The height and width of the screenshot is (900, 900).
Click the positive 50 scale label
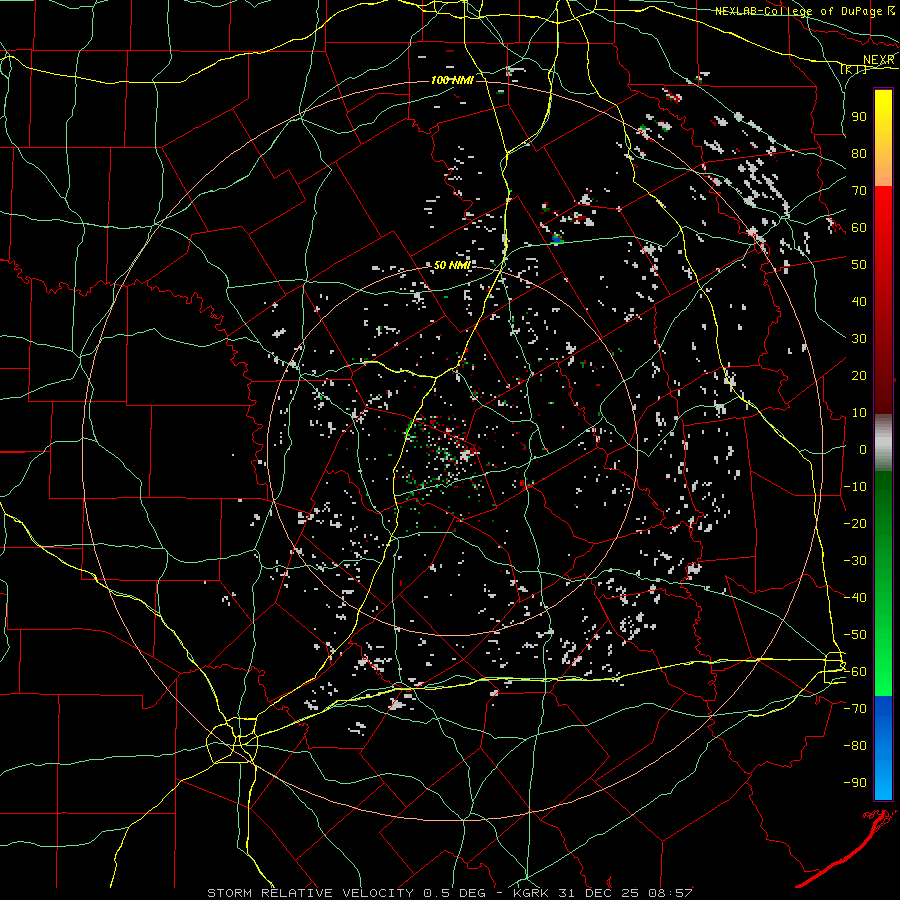tap(859, 265)
